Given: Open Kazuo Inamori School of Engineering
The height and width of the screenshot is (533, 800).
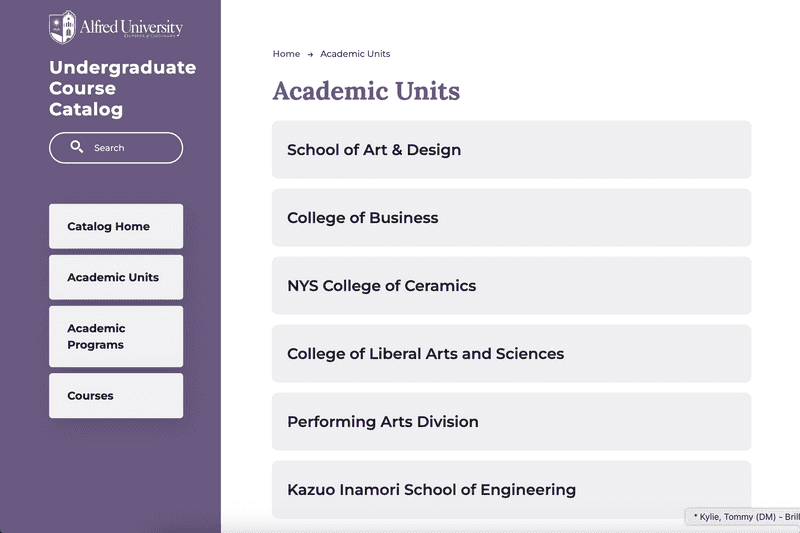Looking at the screenshot, I should 511,490.
